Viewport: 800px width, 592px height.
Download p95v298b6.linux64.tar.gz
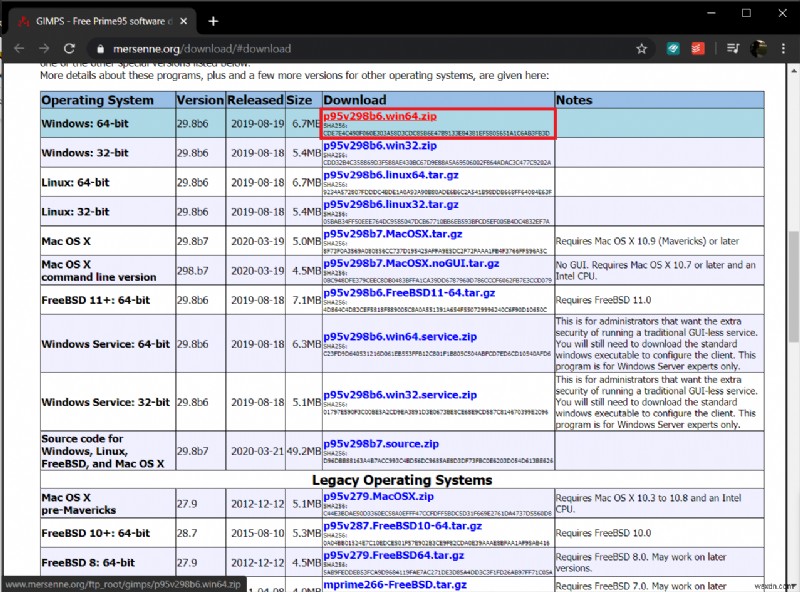pyautogui.click(x=390, y=175)
